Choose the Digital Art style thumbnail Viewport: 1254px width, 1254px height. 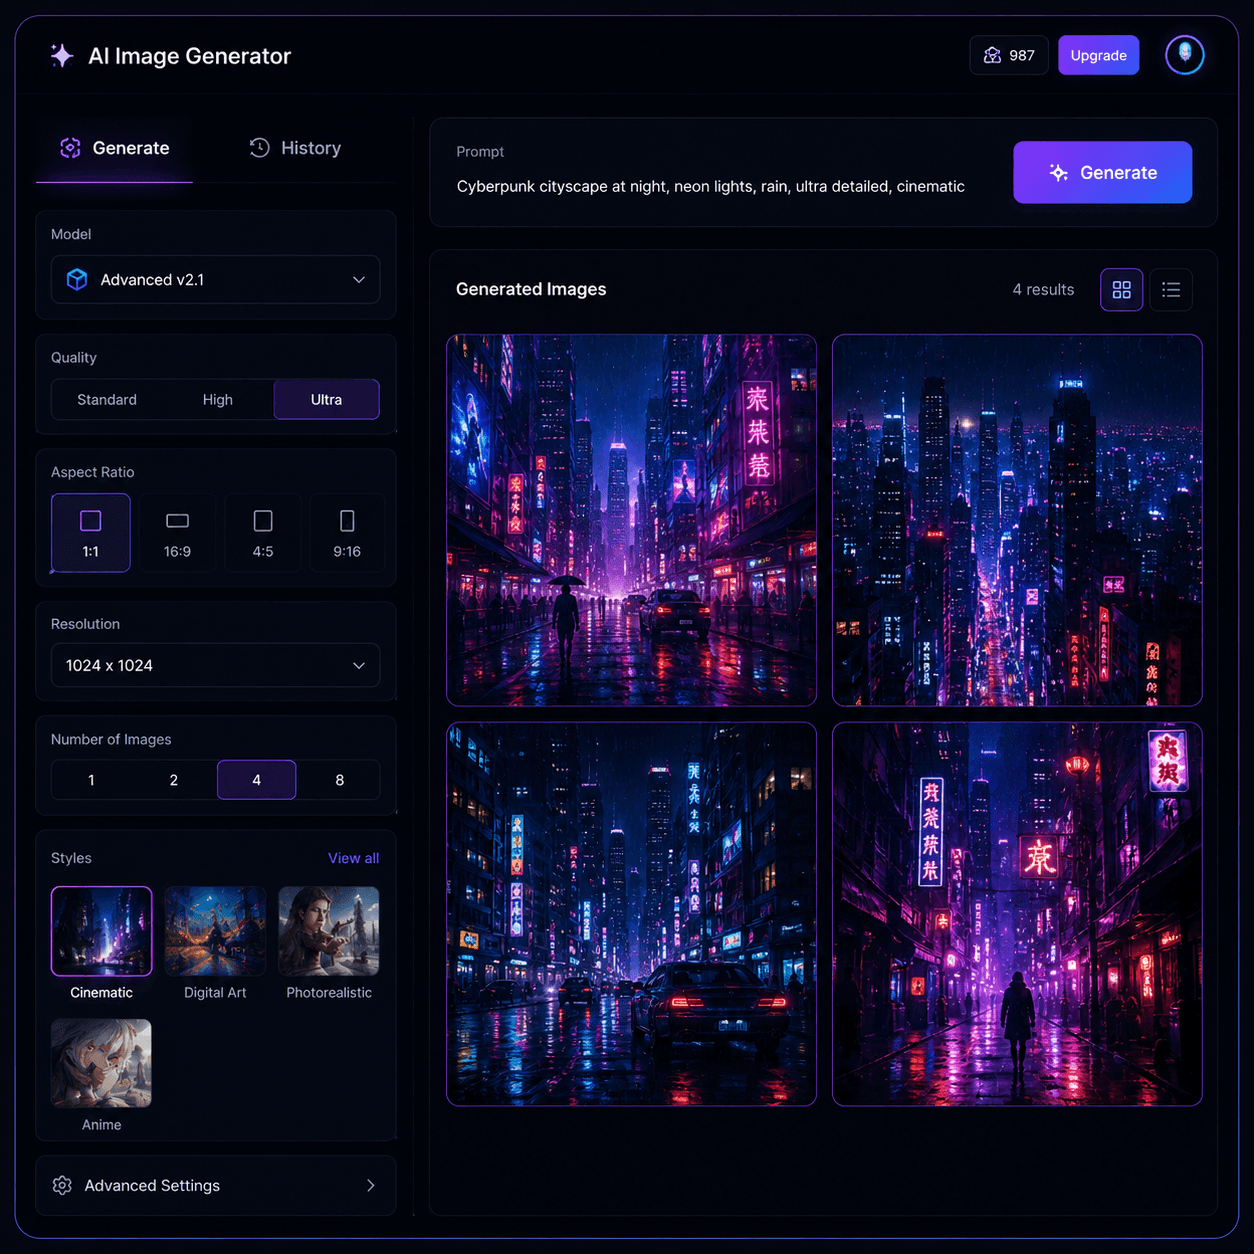pyautogui.click(x=215, y=931)
